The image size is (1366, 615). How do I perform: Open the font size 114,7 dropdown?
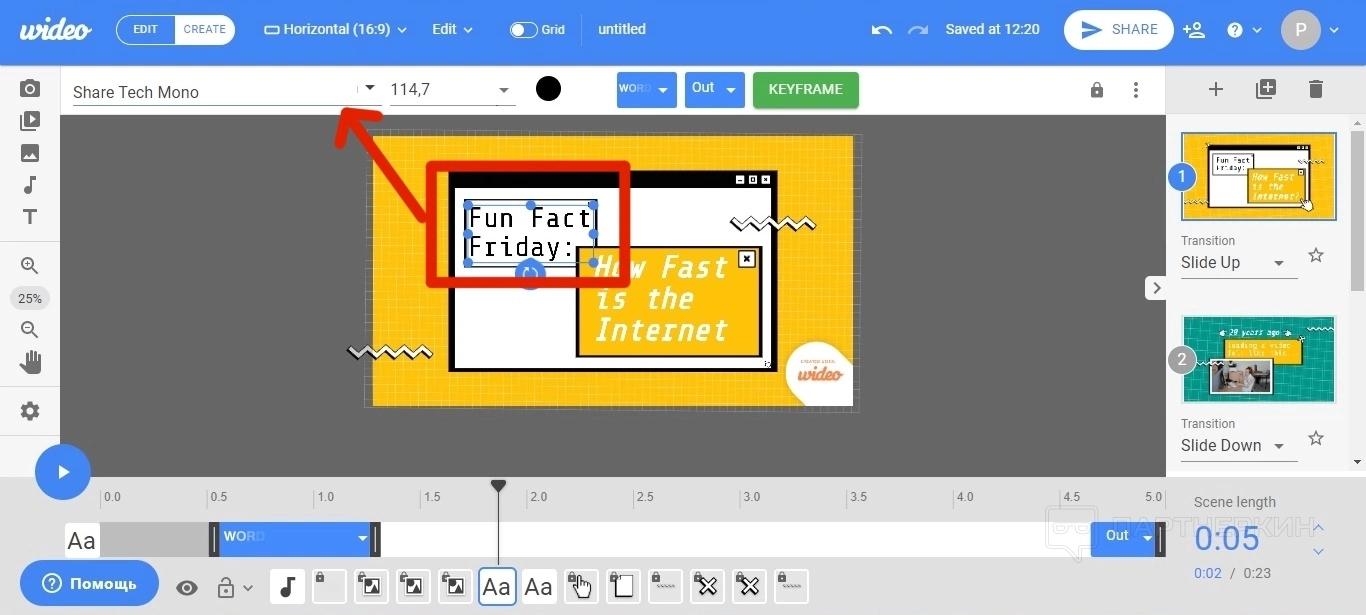pyautogui.click(x=452, y=90)
